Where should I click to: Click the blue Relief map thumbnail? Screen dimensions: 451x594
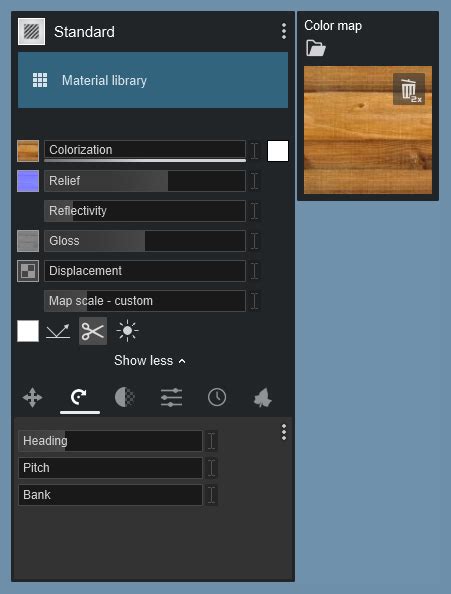(28, 181)
